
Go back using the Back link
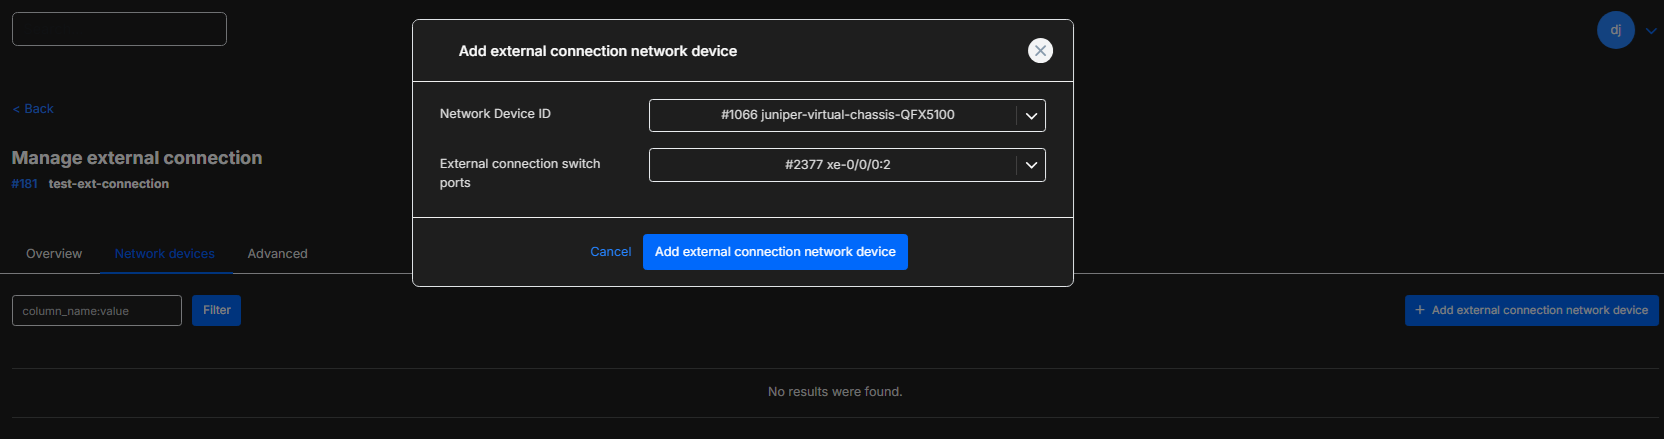point(33,109)
